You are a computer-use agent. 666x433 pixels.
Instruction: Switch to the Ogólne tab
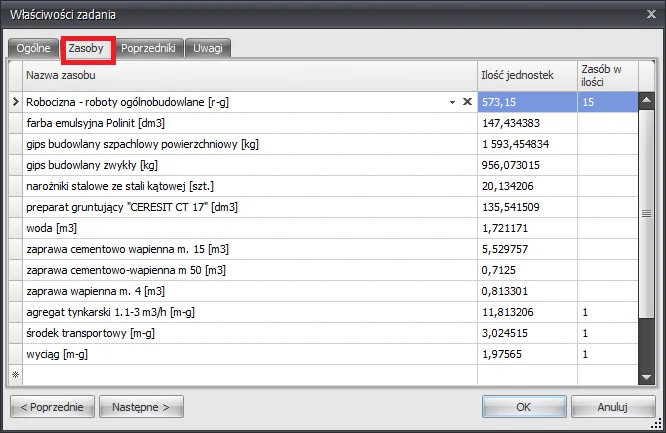(33, 48)
